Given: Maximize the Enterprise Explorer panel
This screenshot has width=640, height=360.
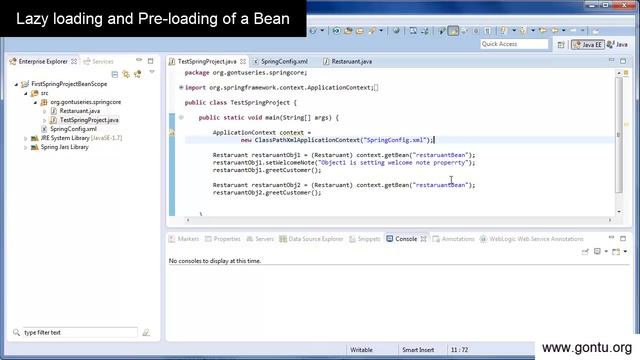Looking at the screenshot, I should click(151, 61).
